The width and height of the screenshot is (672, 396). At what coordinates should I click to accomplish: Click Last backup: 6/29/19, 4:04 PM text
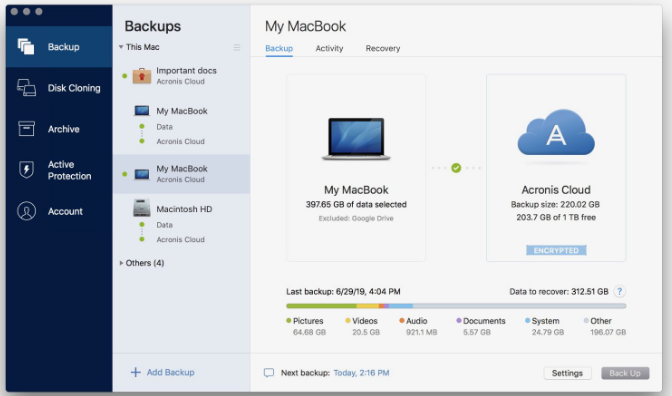(343, 291)
